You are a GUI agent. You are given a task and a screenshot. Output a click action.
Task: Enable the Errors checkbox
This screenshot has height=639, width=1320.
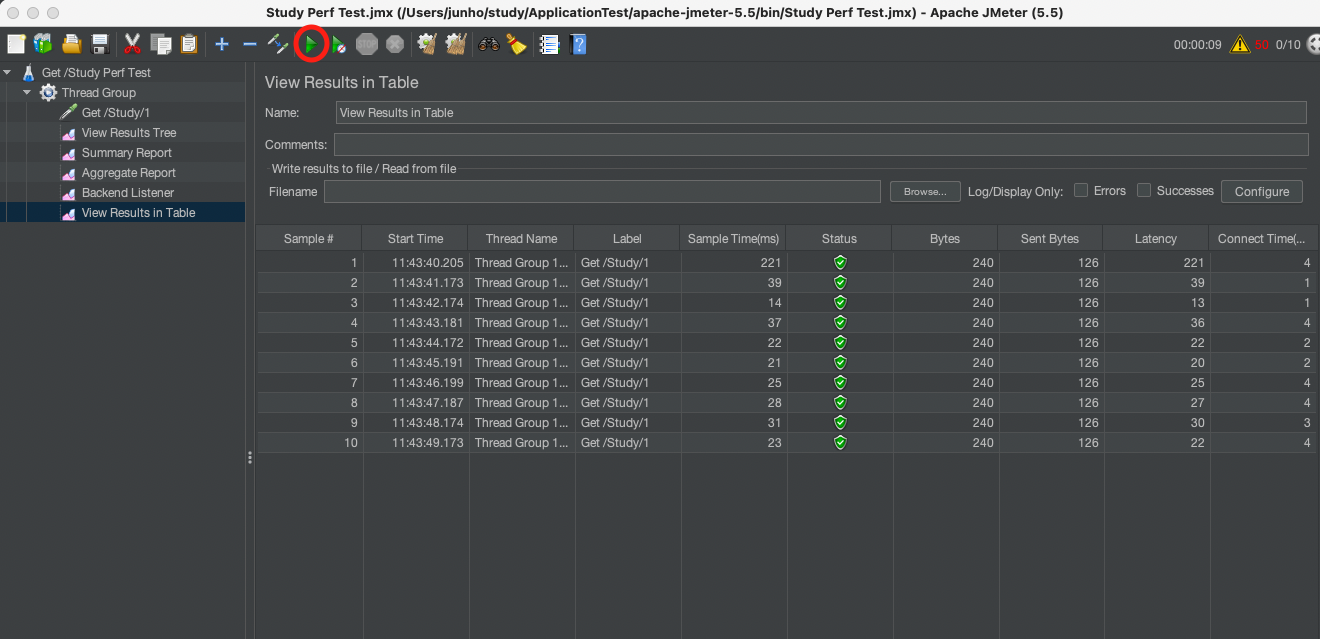coord(1081,190)
